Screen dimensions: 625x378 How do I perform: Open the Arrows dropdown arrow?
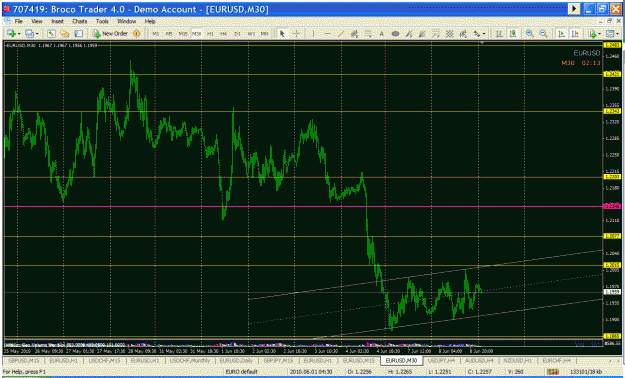[x=484, y=34]
